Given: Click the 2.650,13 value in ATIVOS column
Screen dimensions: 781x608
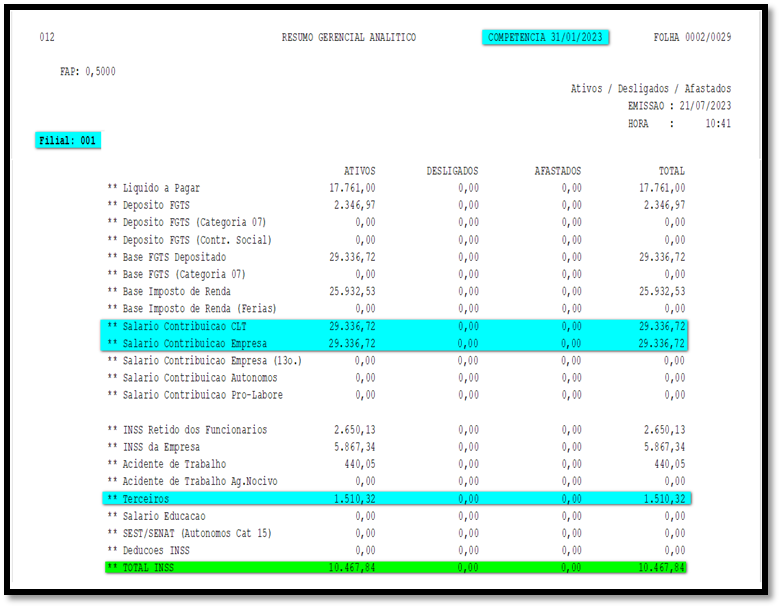Looking at the screenshot, I should point(355,430).
